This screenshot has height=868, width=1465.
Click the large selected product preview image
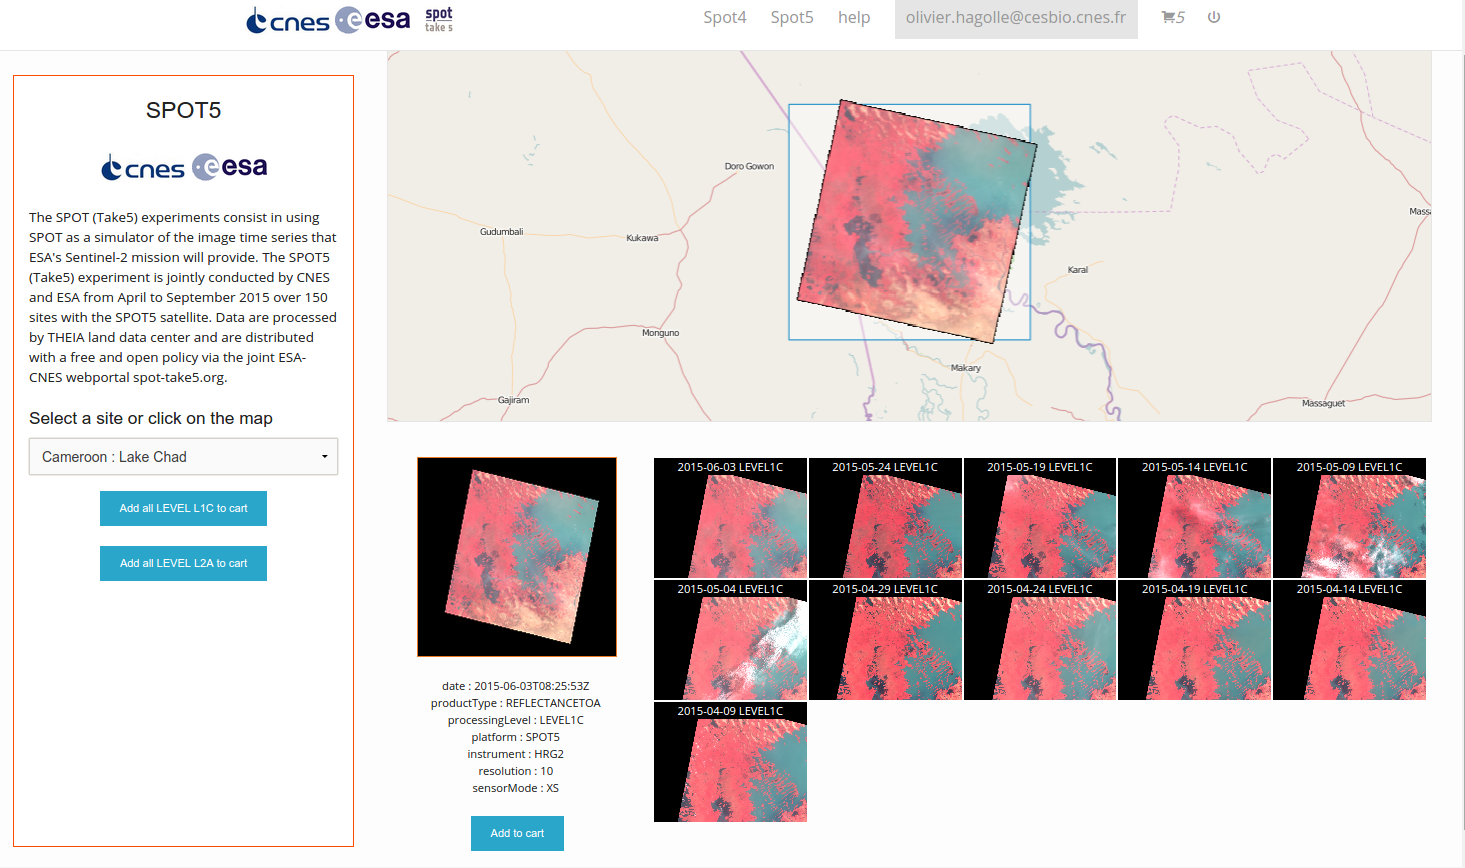pos(517,557)
